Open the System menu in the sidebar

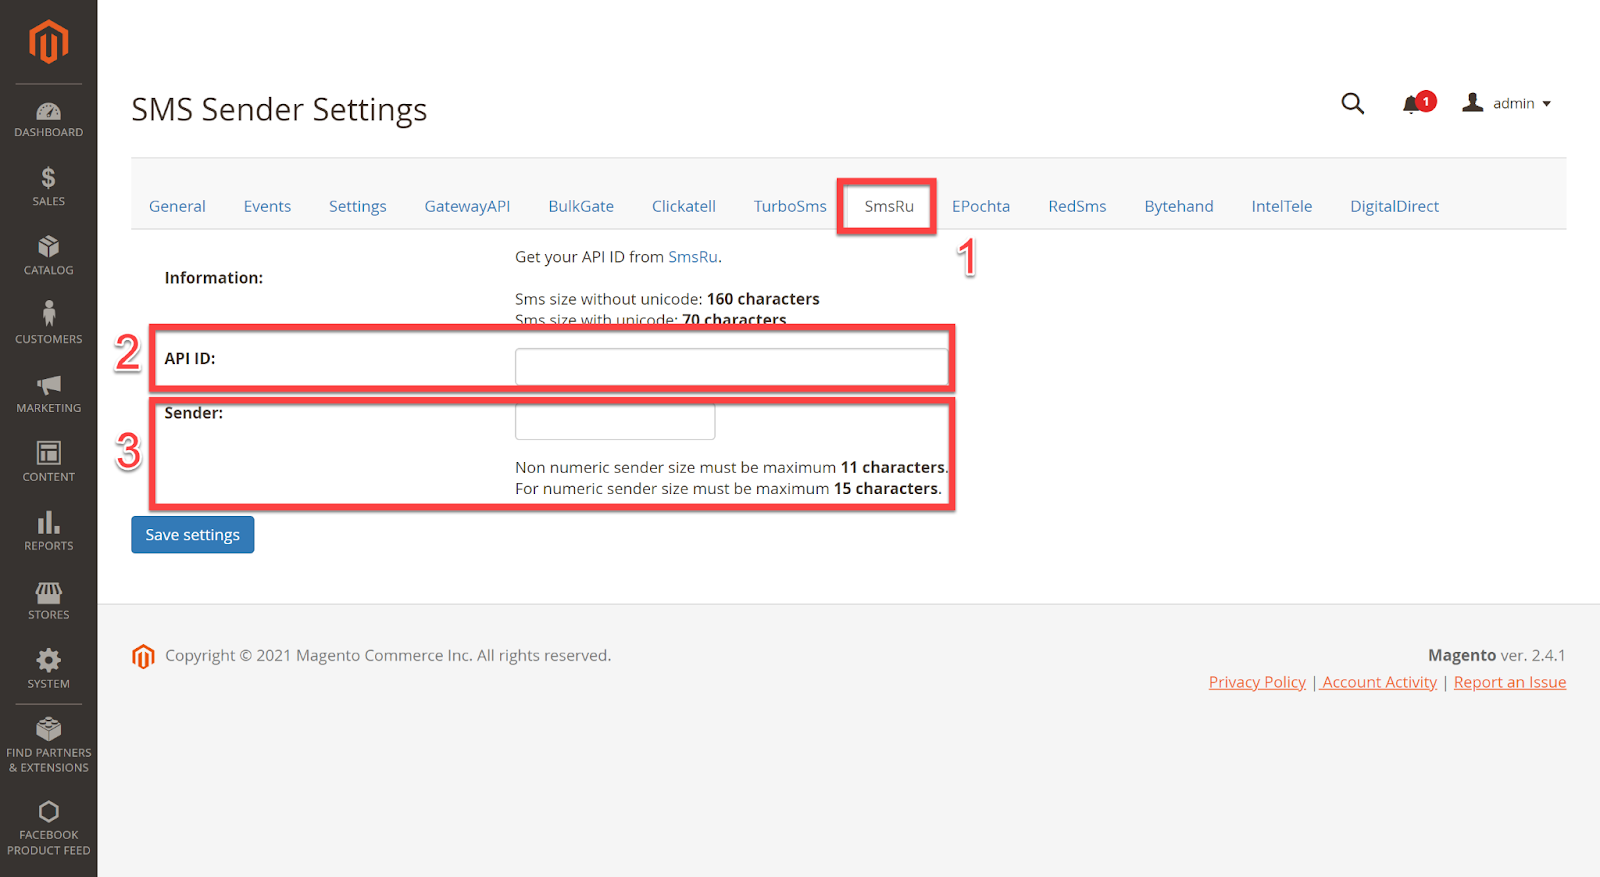point(48,670)
